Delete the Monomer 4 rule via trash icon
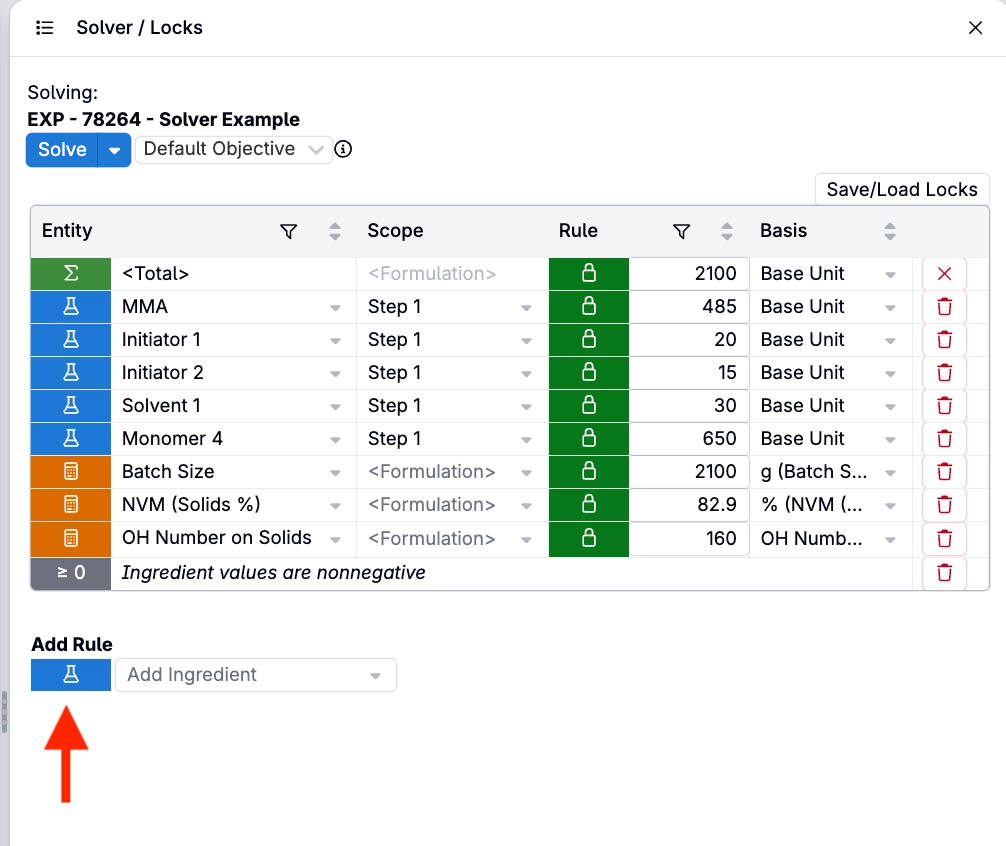 (x=944, y=439)
